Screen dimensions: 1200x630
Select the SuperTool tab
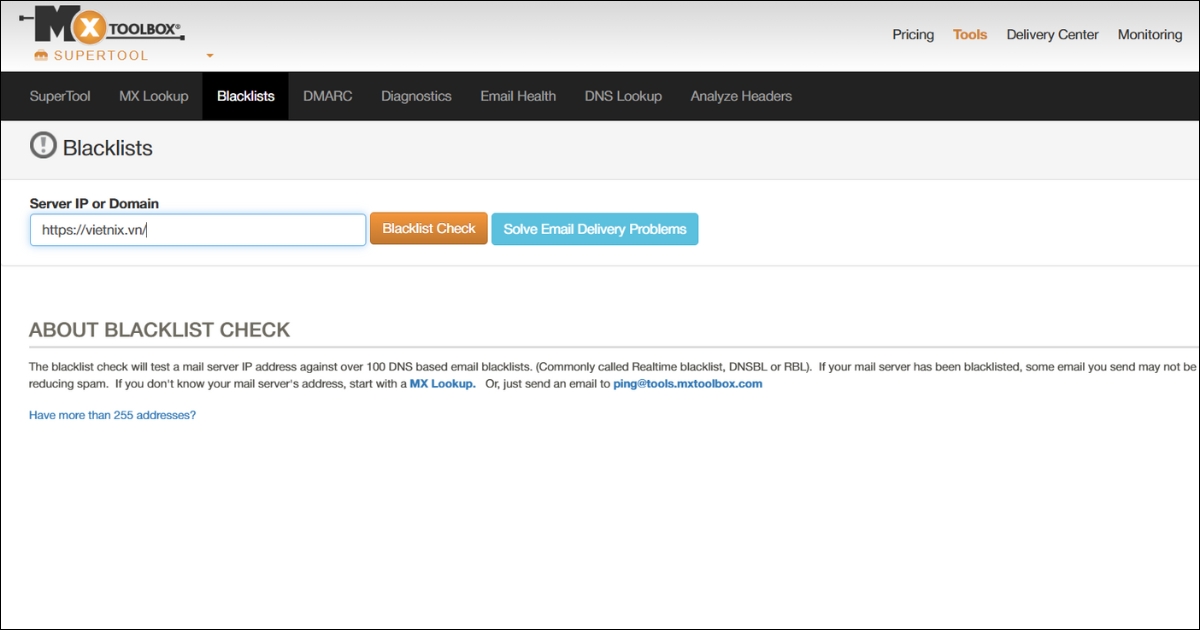(59, 95)
